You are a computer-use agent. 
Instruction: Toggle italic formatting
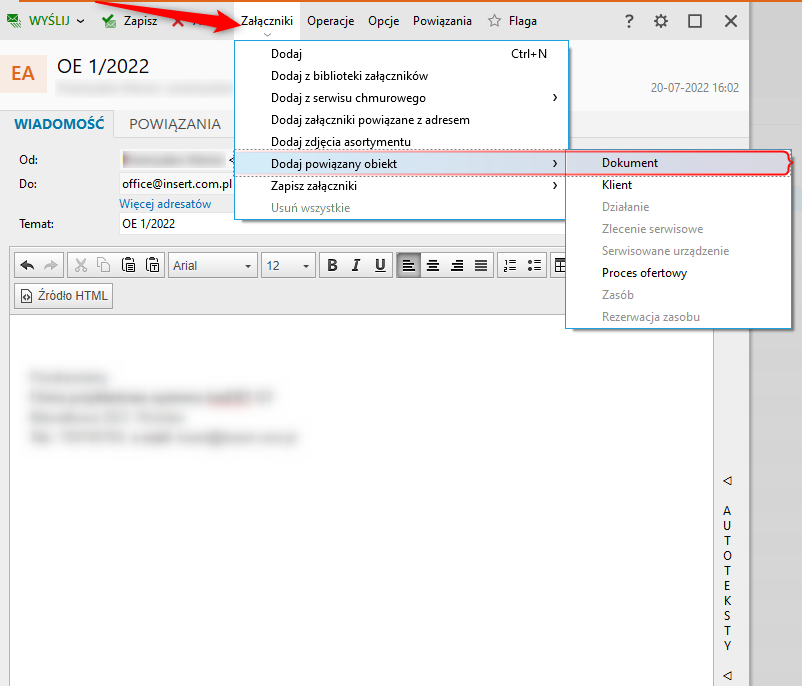coord(356,265)
